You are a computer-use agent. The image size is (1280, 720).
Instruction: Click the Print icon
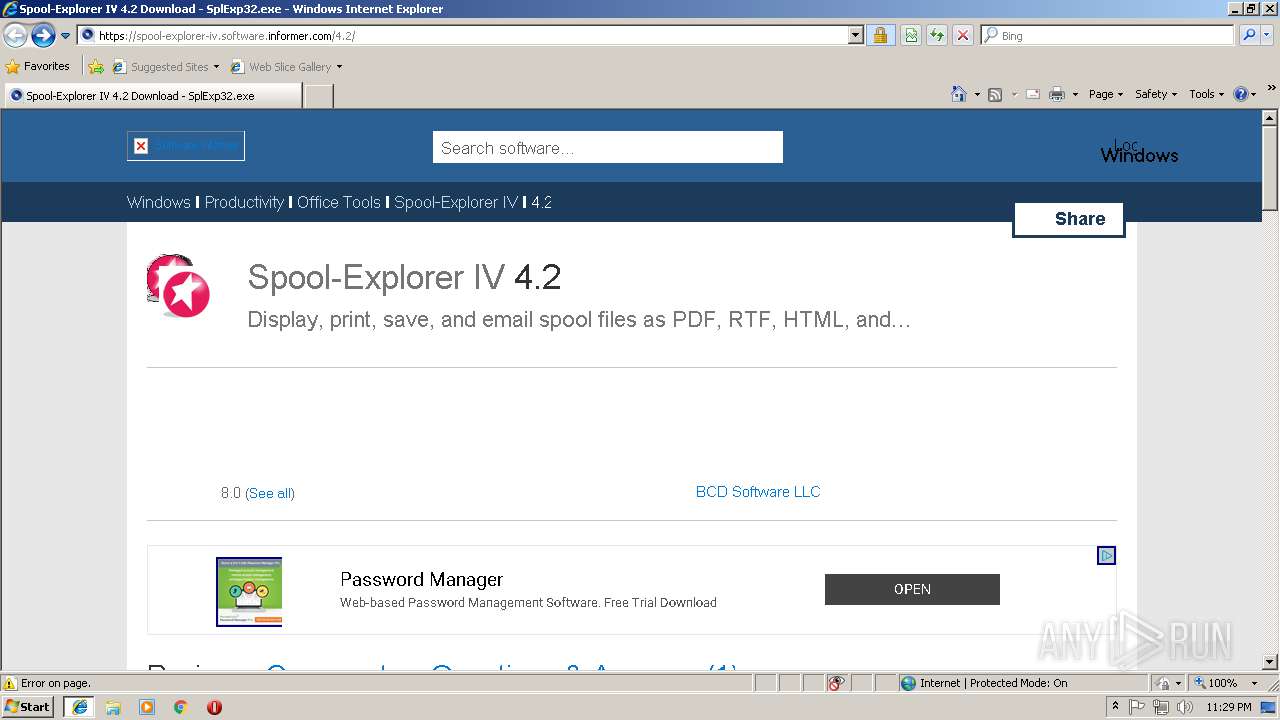coord(1057,94)
